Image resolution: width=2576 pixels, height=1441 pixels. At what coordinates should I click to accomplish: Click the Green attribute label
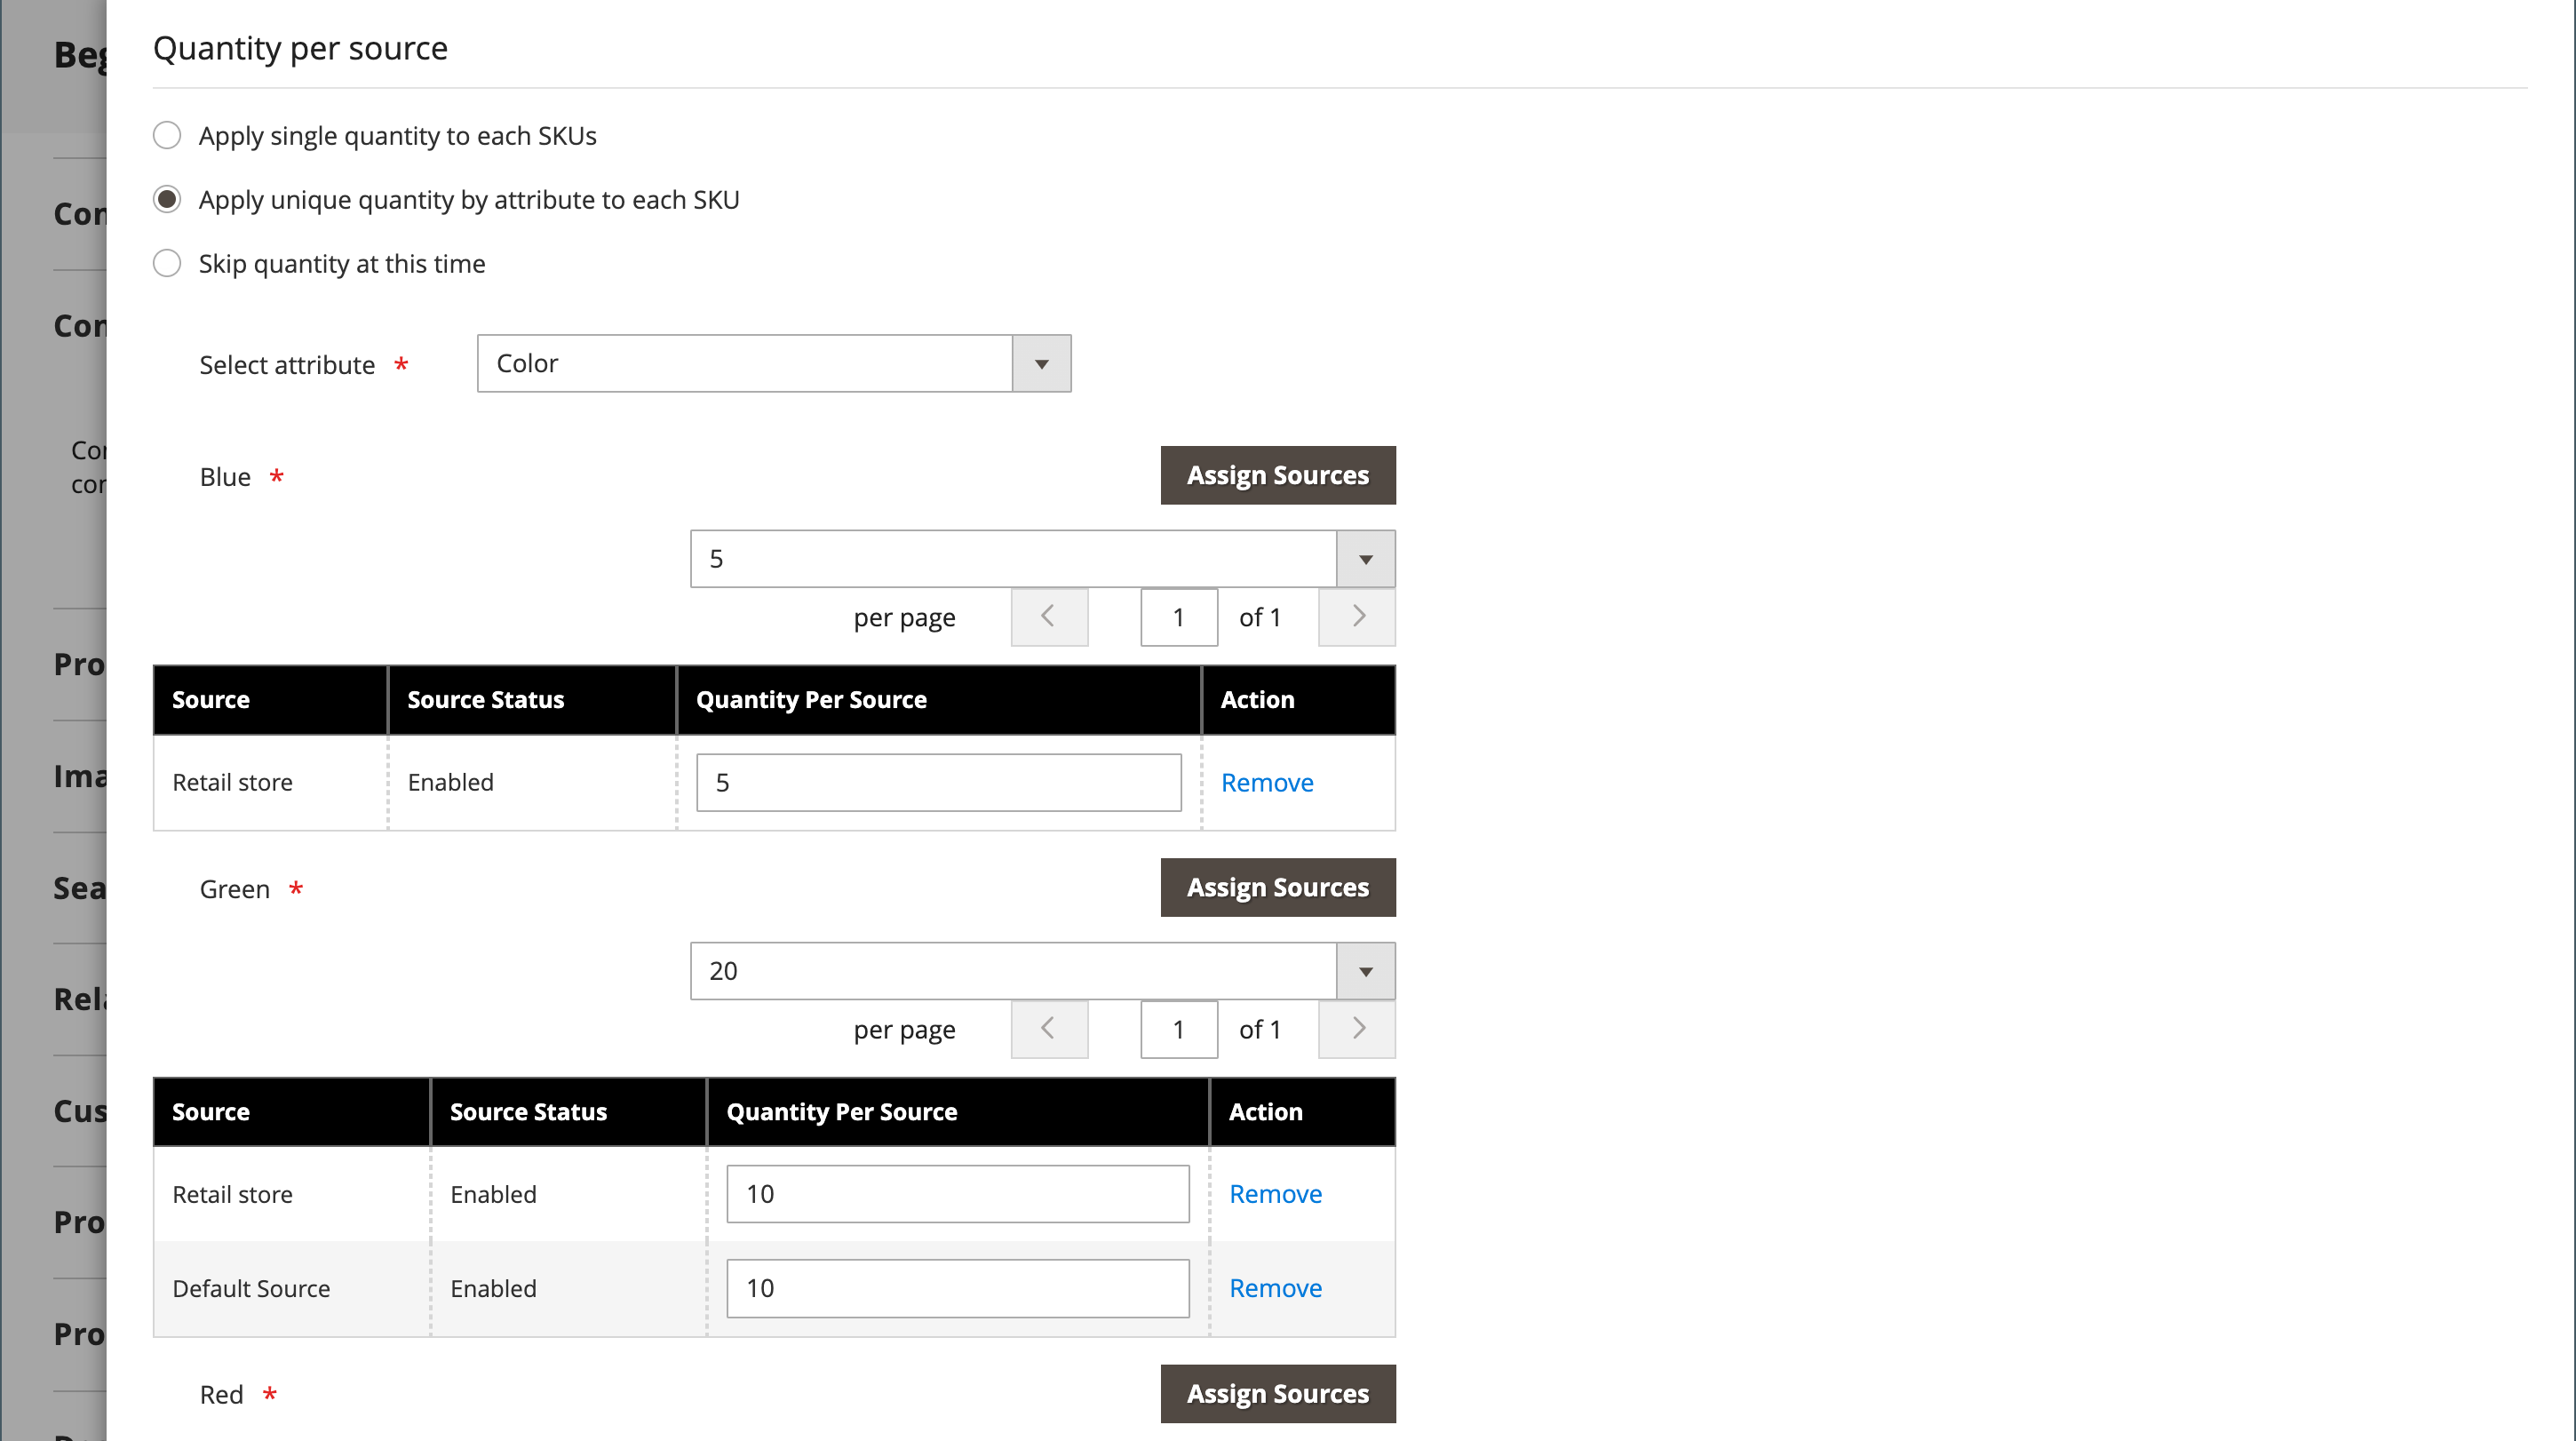[x=235, y=889]
